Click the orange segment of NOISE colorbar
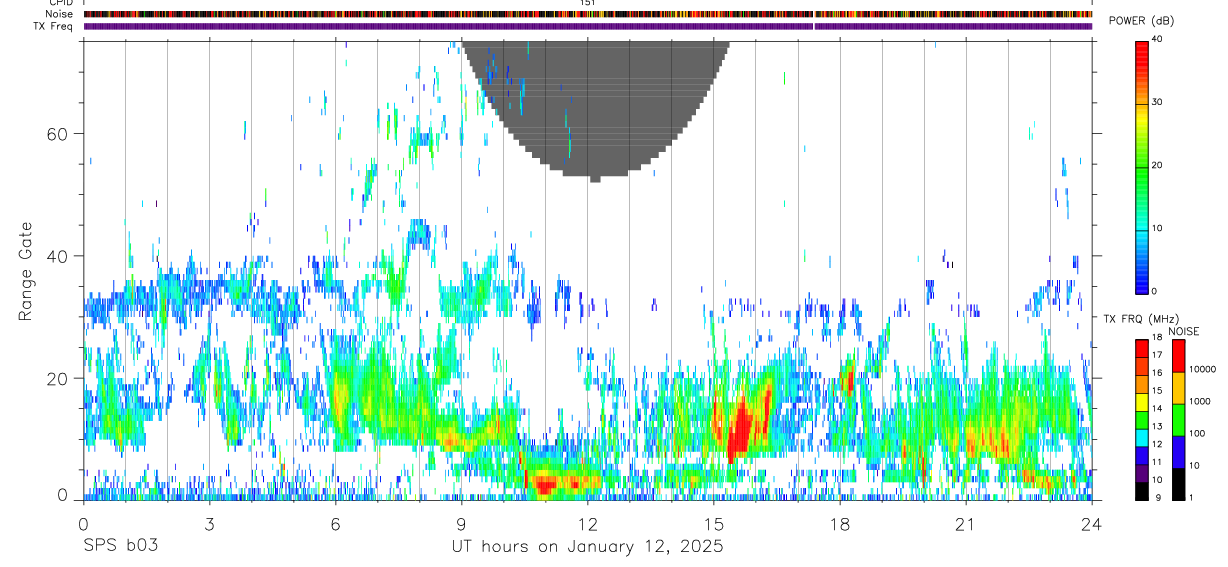Viewport: 1228px width, 567px height. tap(1178, 388)
